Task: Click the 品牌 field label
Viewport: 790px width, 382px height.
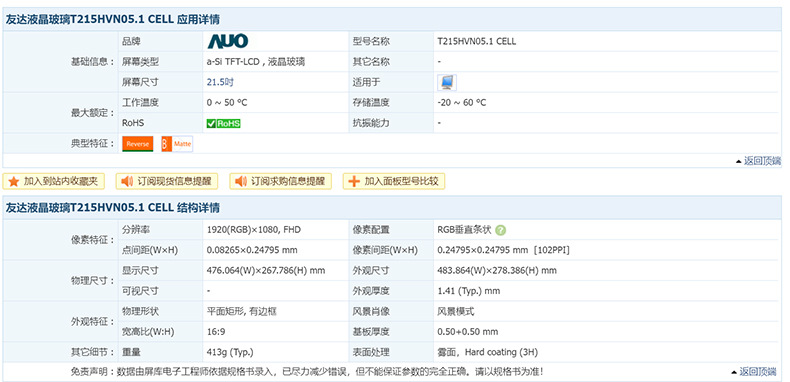Action: click(131, 41)
